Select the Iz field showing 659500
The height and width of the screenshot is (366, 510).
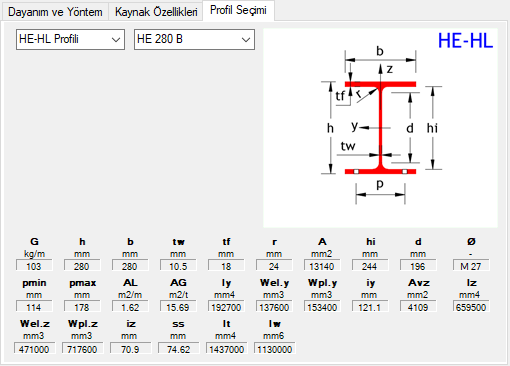click(471, 307)
